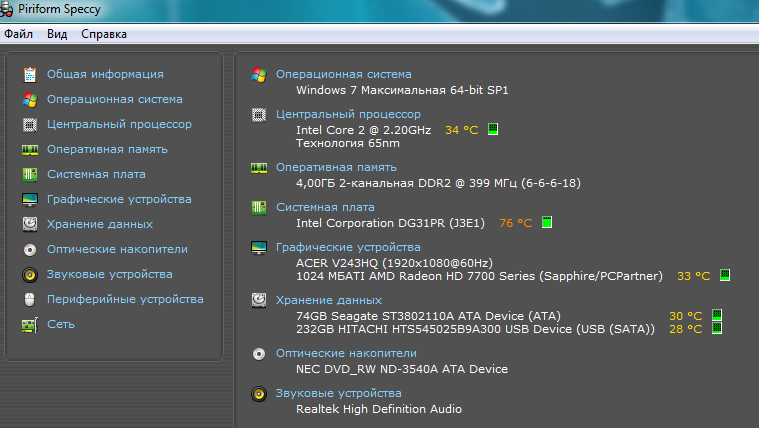The width and height of the screenshot is (759, 428).
Task: Open Центральный процессор section in sidebar
Action: (x=119, y=124)
